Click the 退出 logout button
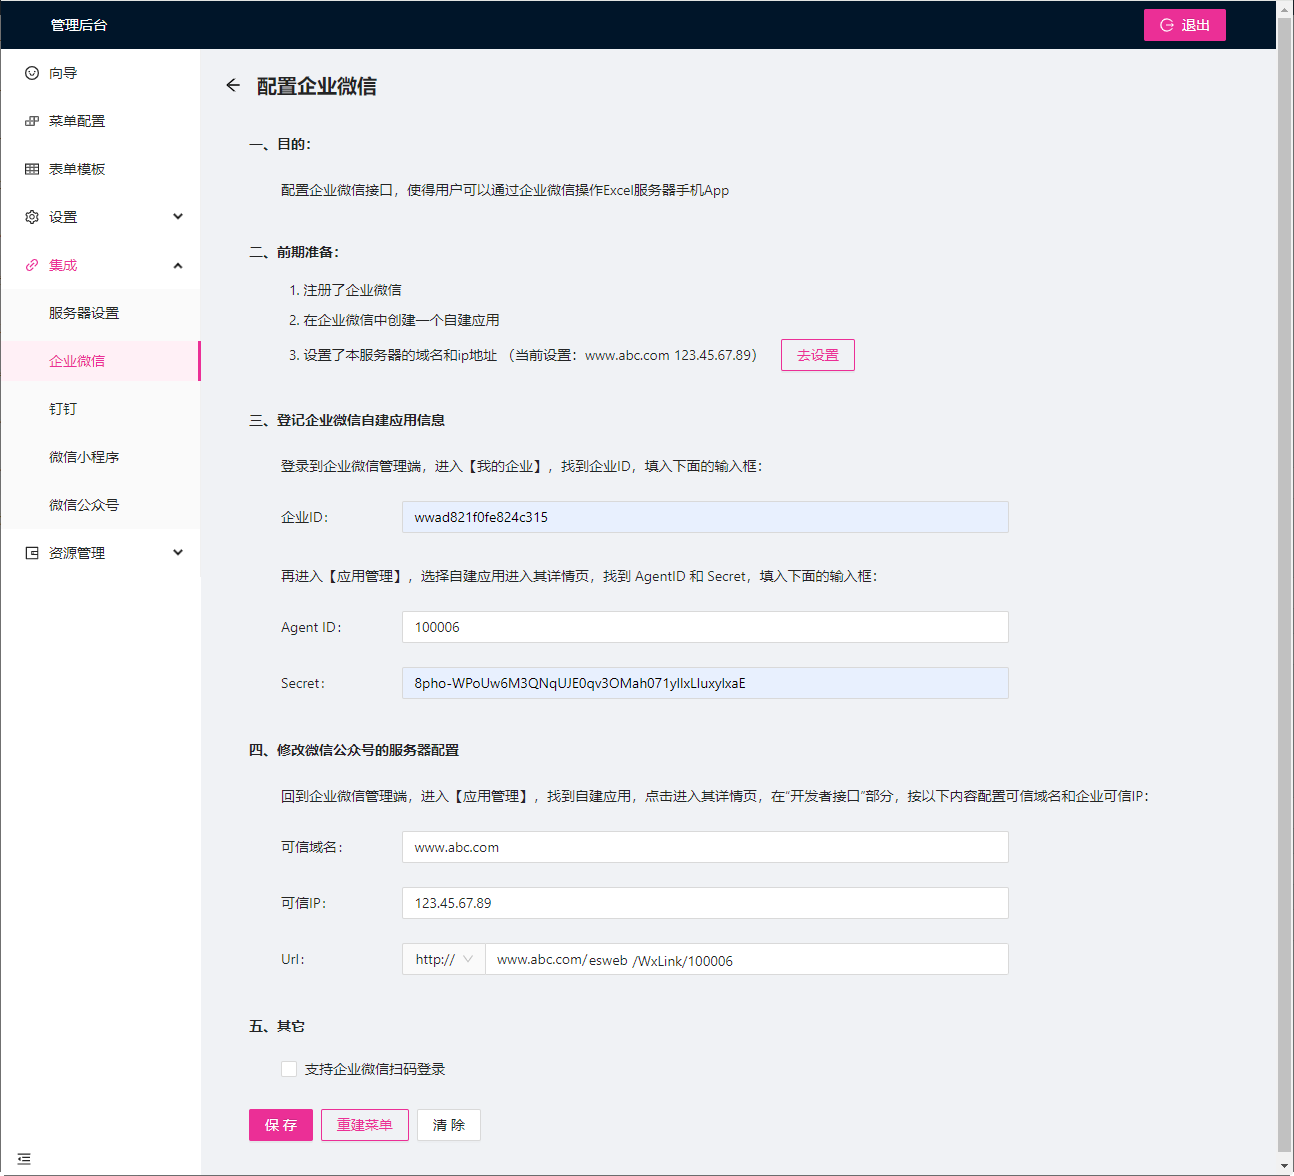The image size is (1294, 1176). 1184,25
